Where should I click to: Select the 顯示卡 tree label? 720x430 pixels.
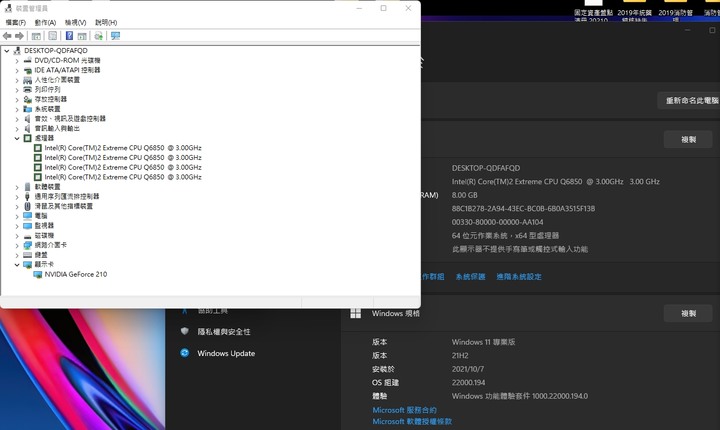(x=44, y=265)
